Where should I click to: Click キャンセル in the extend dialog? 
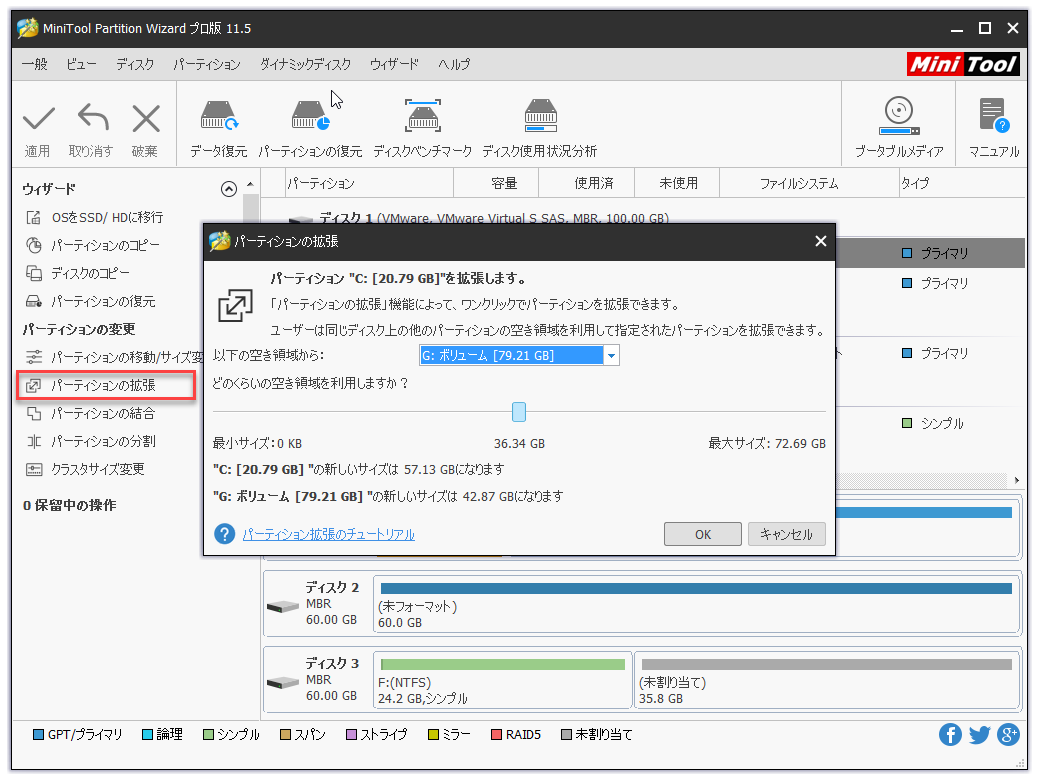(787, 534)
